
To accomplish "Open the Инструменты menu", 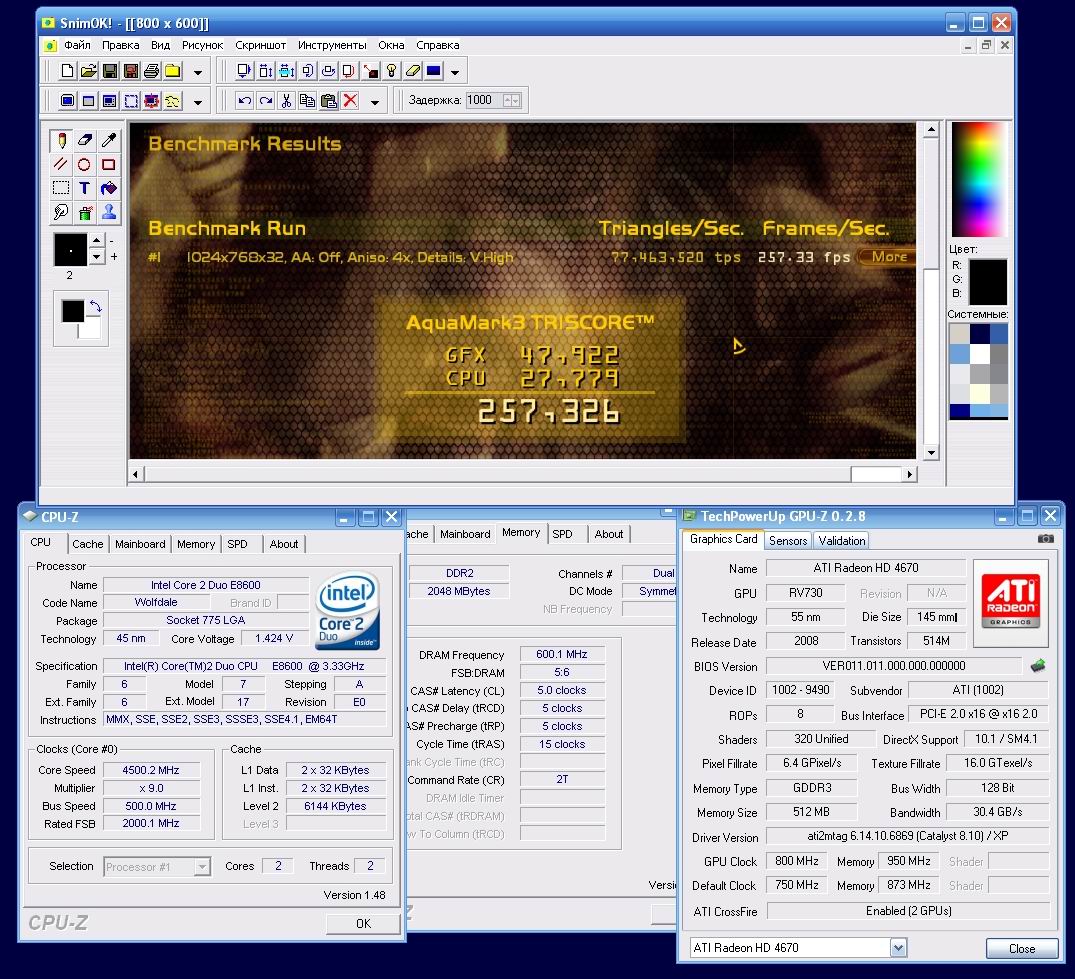I will 332,45.
